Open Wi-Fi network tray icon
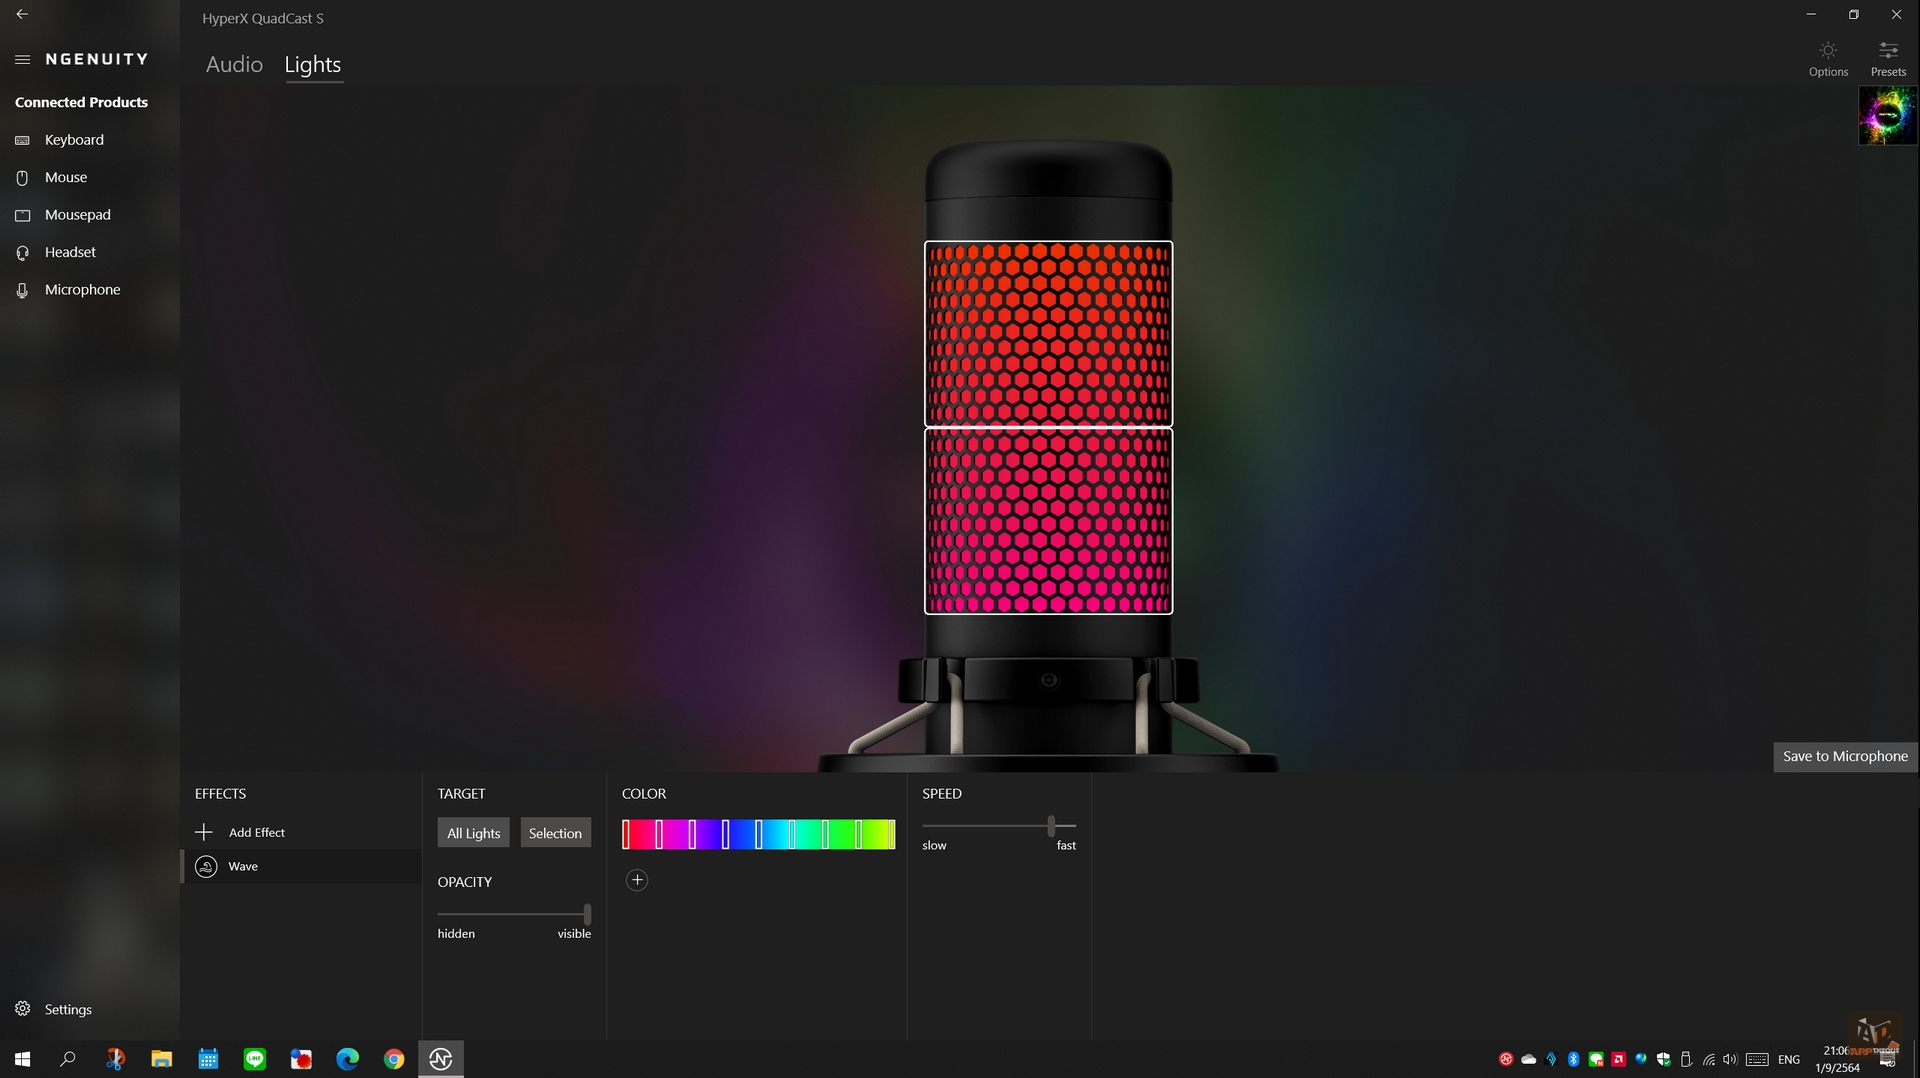 point(1709,1060)
